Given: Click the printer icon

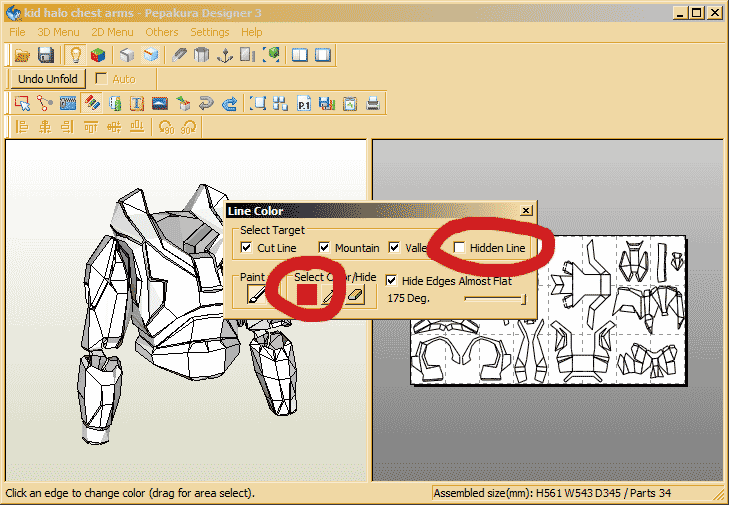Looking at the screenshot, I should point(373,103).
